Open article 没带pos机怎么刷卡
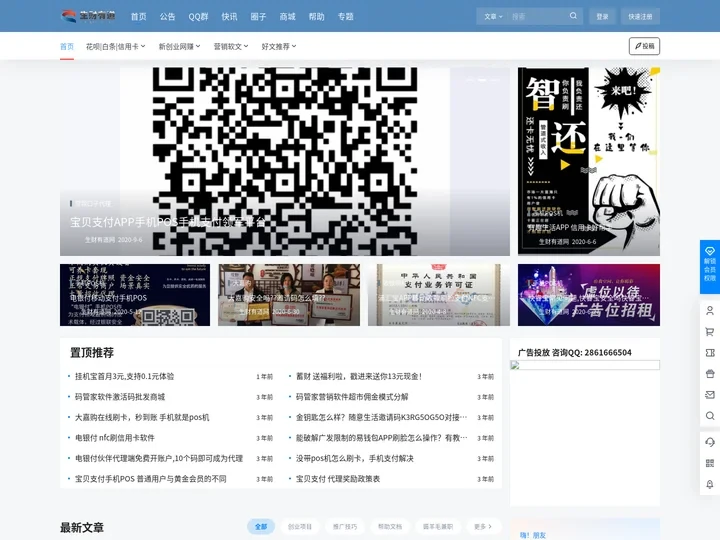The height and width of the screenshot is (540, 720). tap(354, 458)
